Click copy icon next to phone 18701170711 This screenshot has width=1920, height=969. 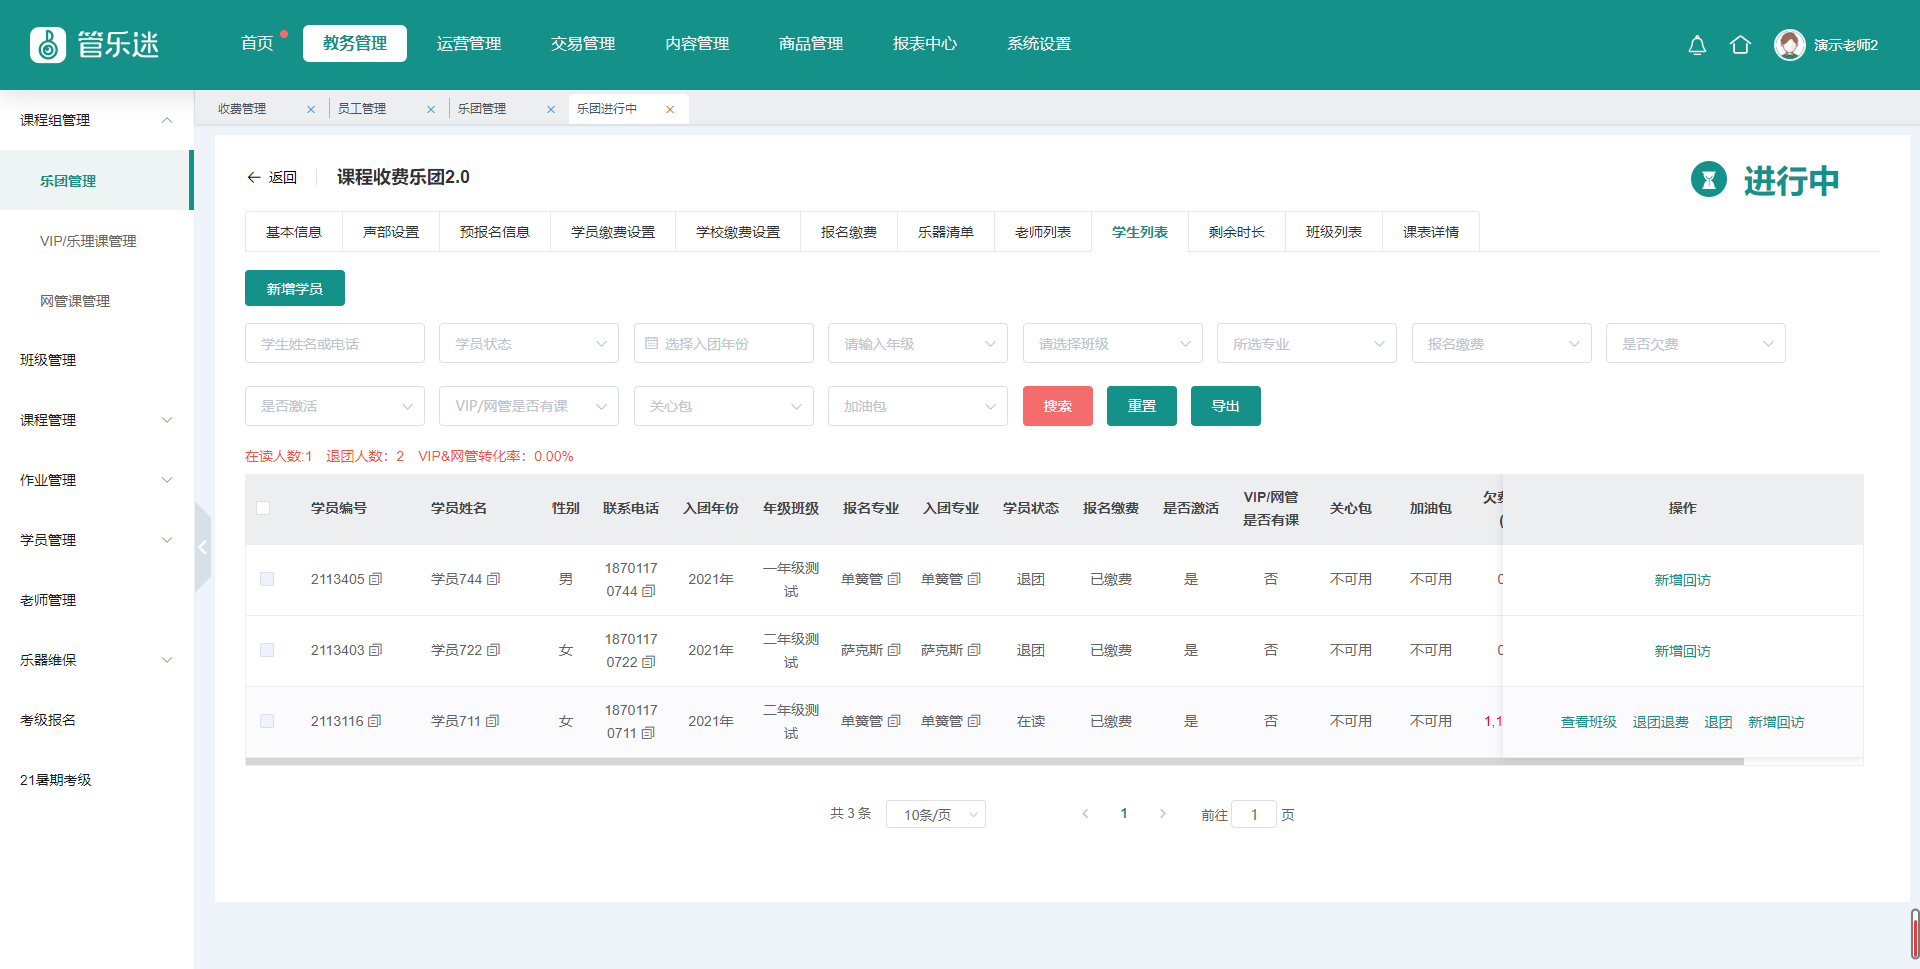[648, 733]
